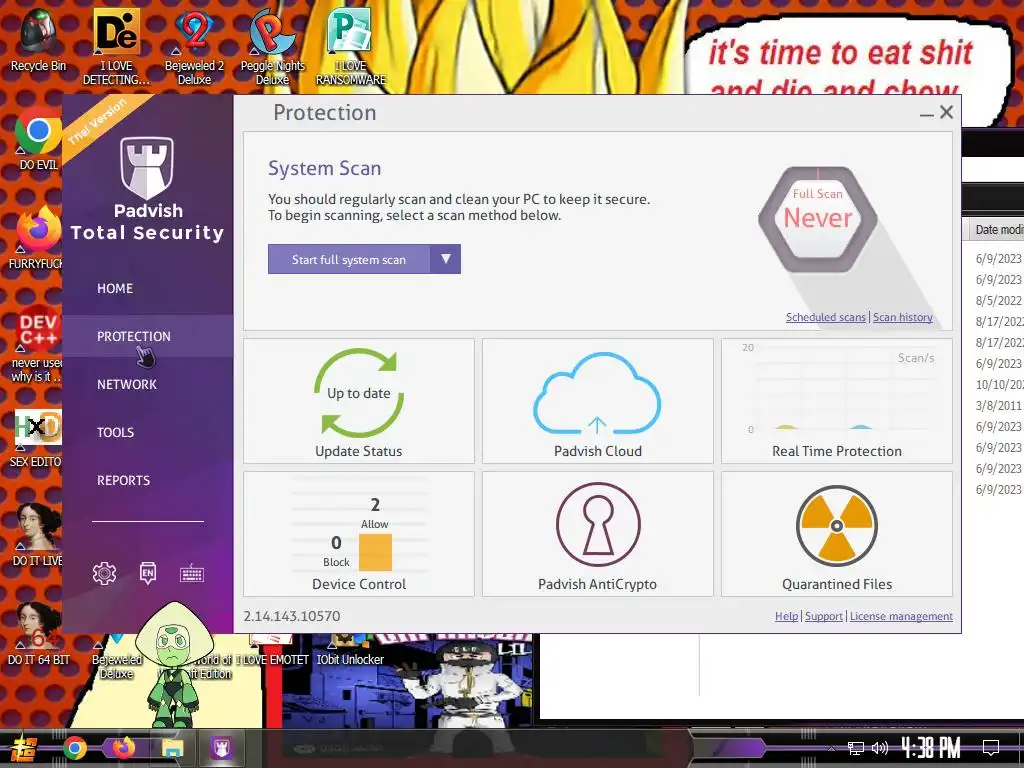Open the Quarantined Files radiation tile
Image resolution: width=1024 pixels, height=768 pixels.
pos(837,534)
